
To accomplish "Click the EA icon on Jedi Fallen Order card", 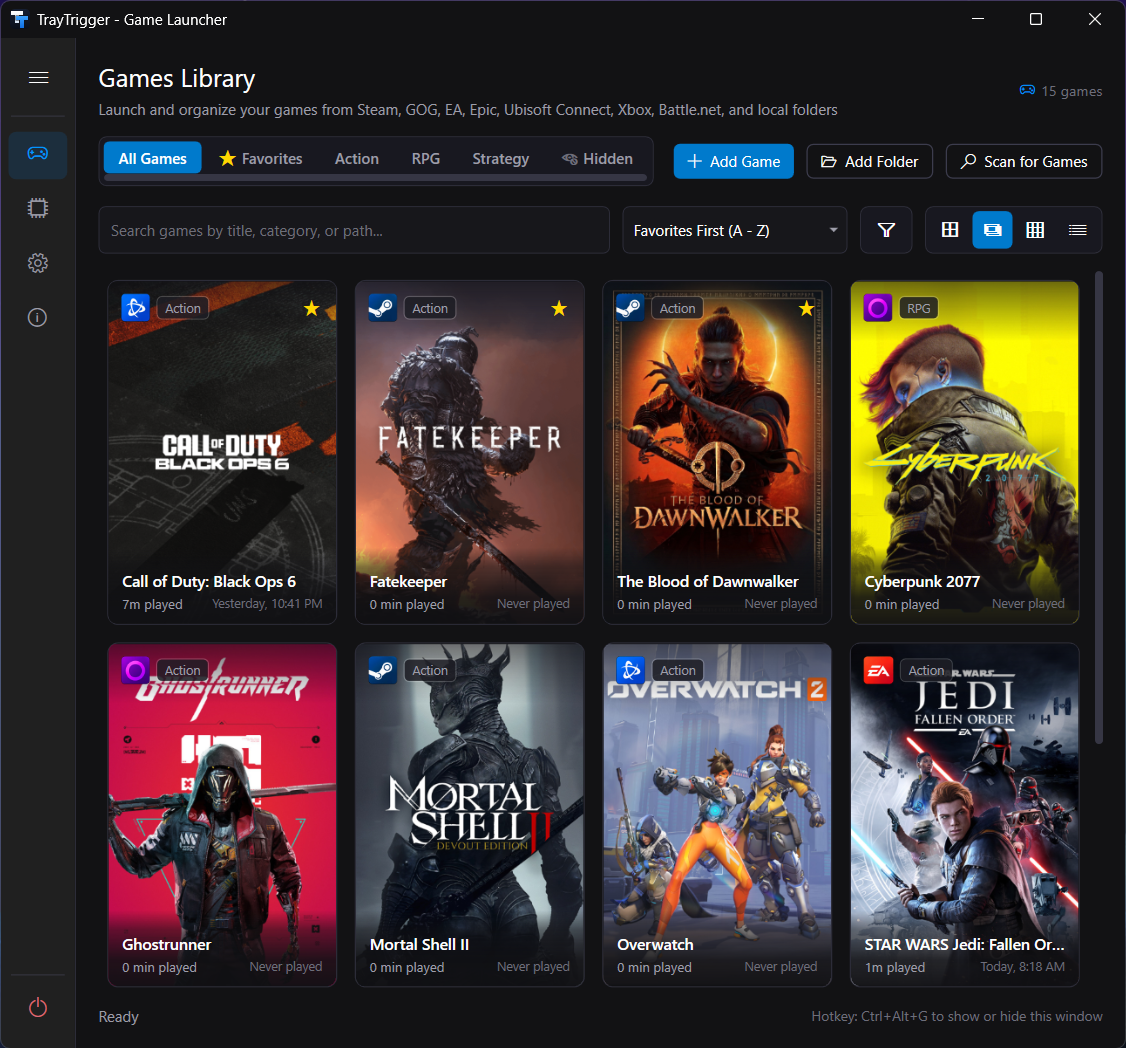I will (x=878, y=670).
